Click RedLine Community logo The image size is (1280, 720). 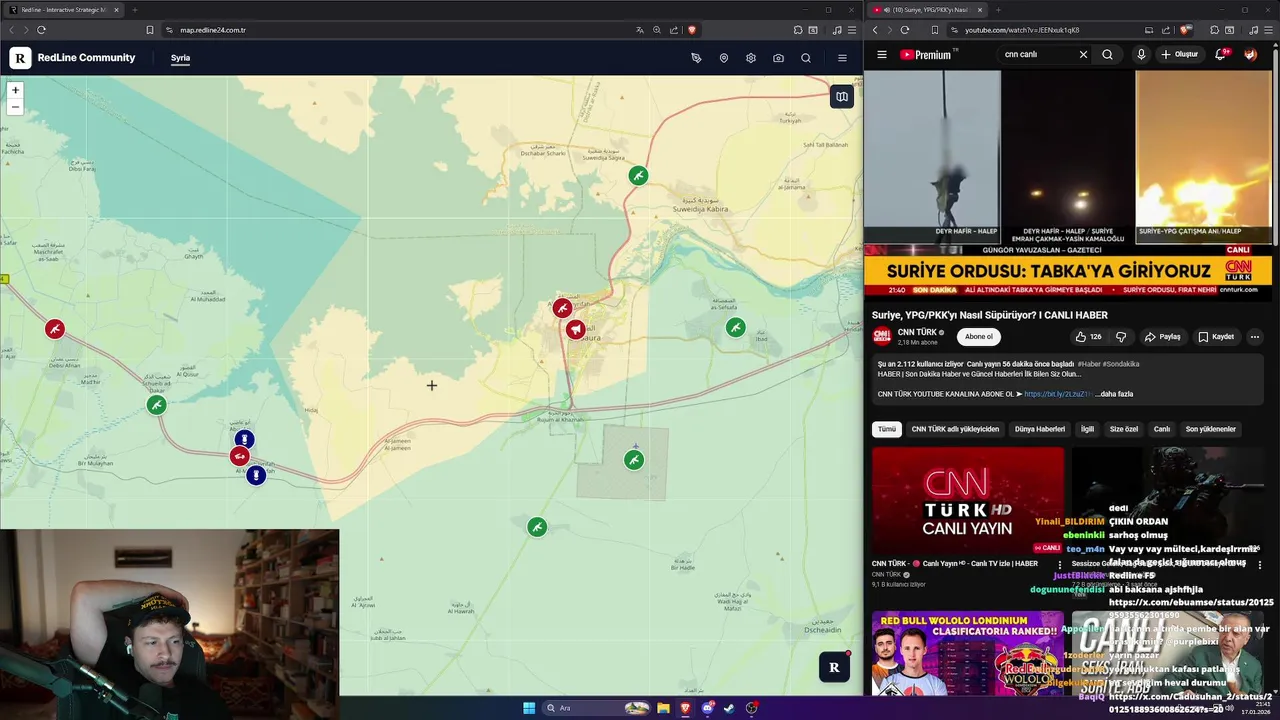(72, 58)
